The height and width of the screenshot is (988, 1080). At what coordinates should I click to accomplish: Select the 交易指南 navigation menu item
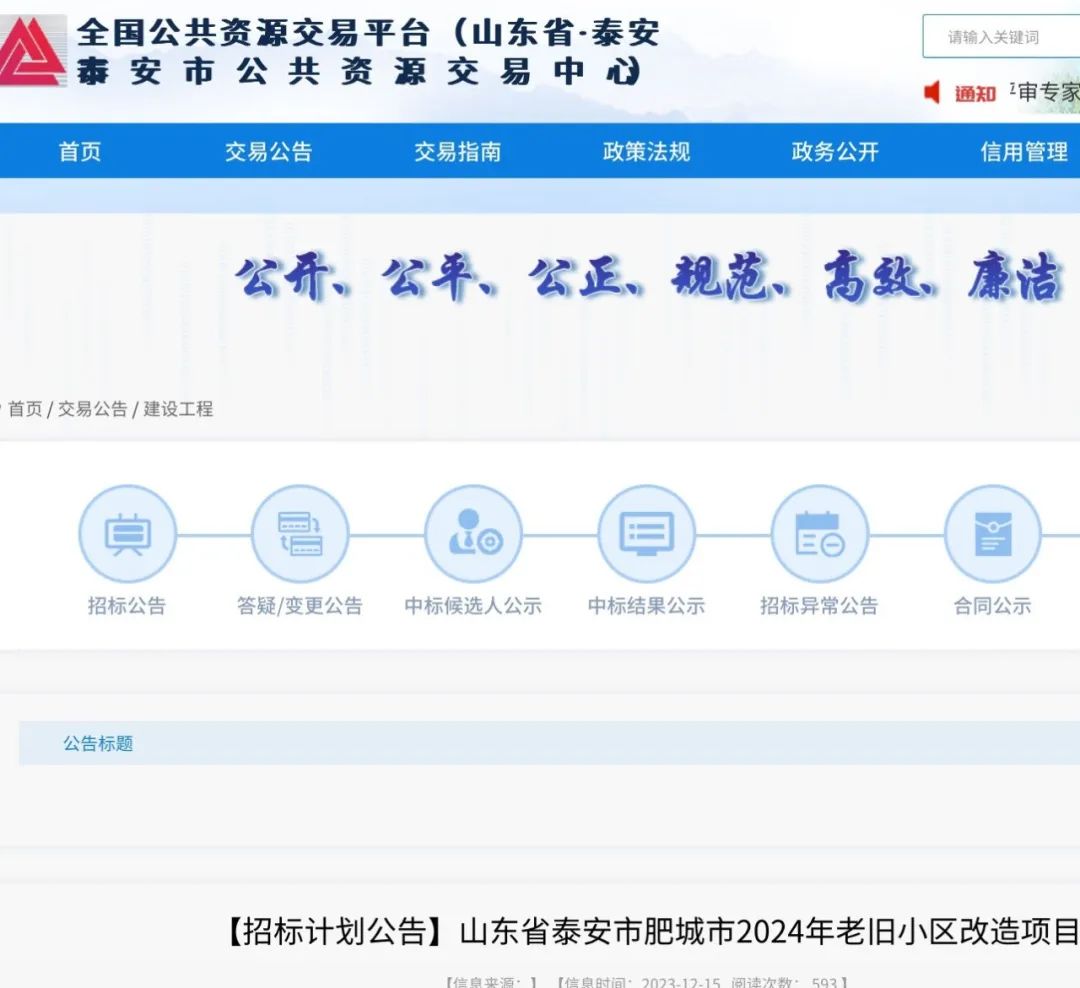457,152
